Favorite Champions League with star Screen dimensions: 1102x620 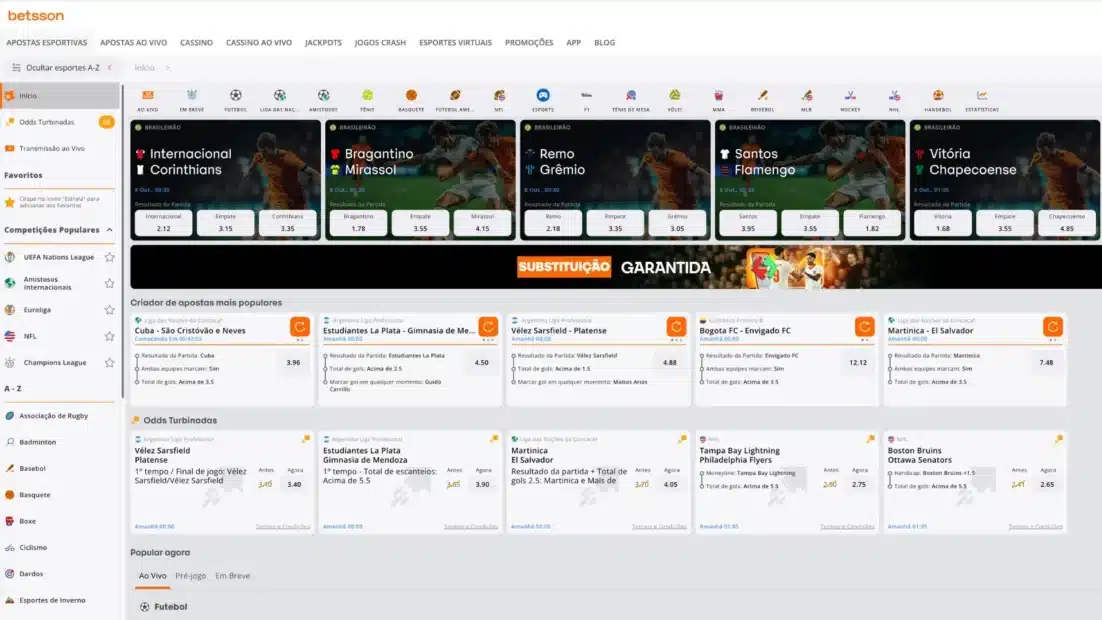coord(110,363)
